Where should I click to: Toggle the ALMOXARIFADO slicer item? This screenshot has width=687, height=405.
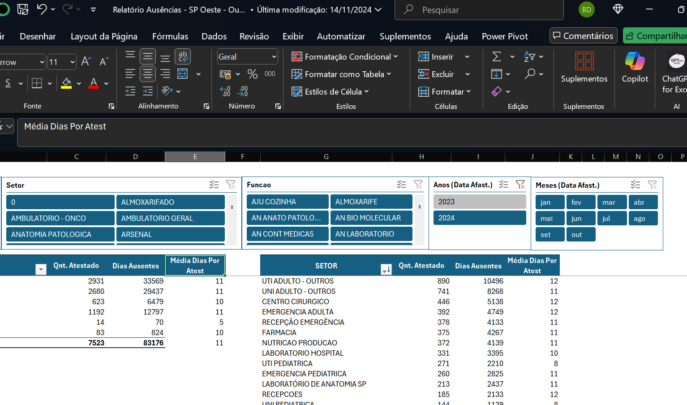click(170, 202)
